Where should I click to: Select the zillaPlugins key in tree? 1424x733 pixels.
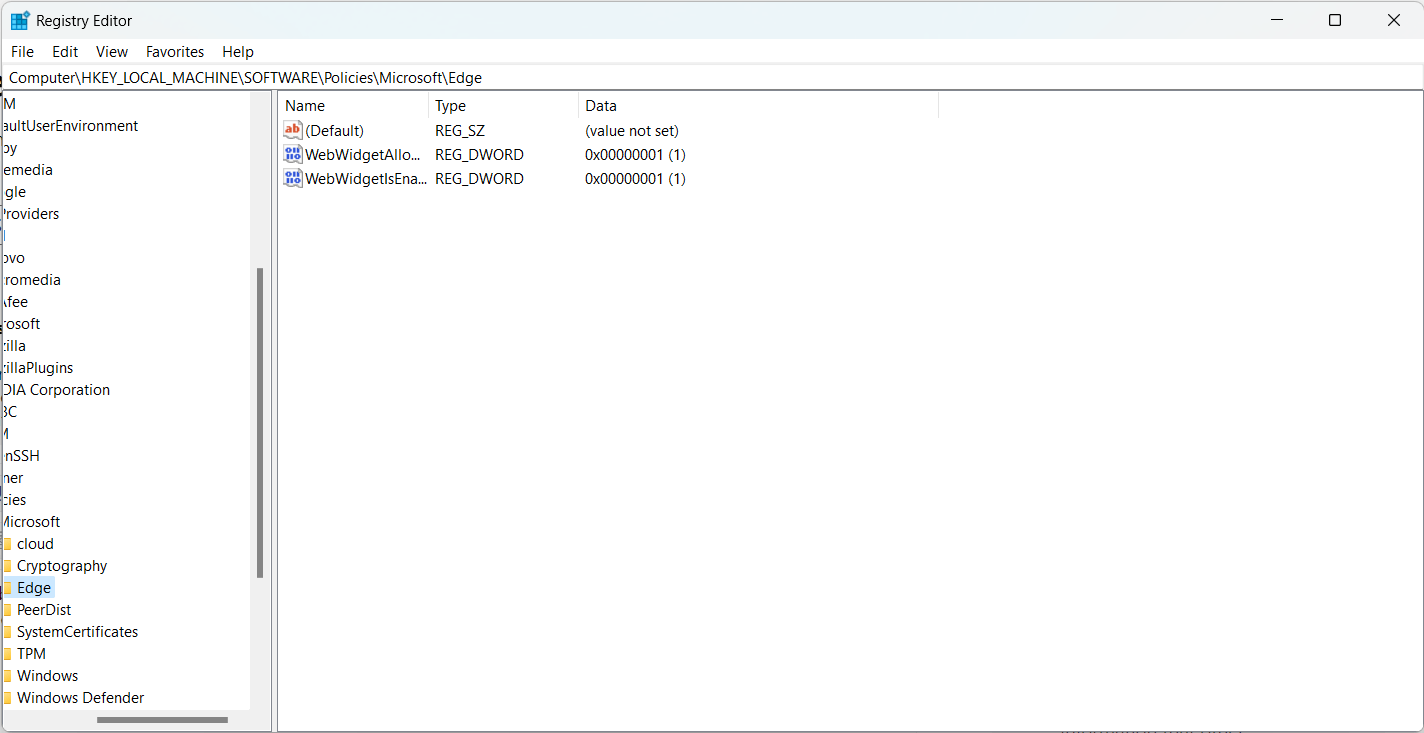37,368
